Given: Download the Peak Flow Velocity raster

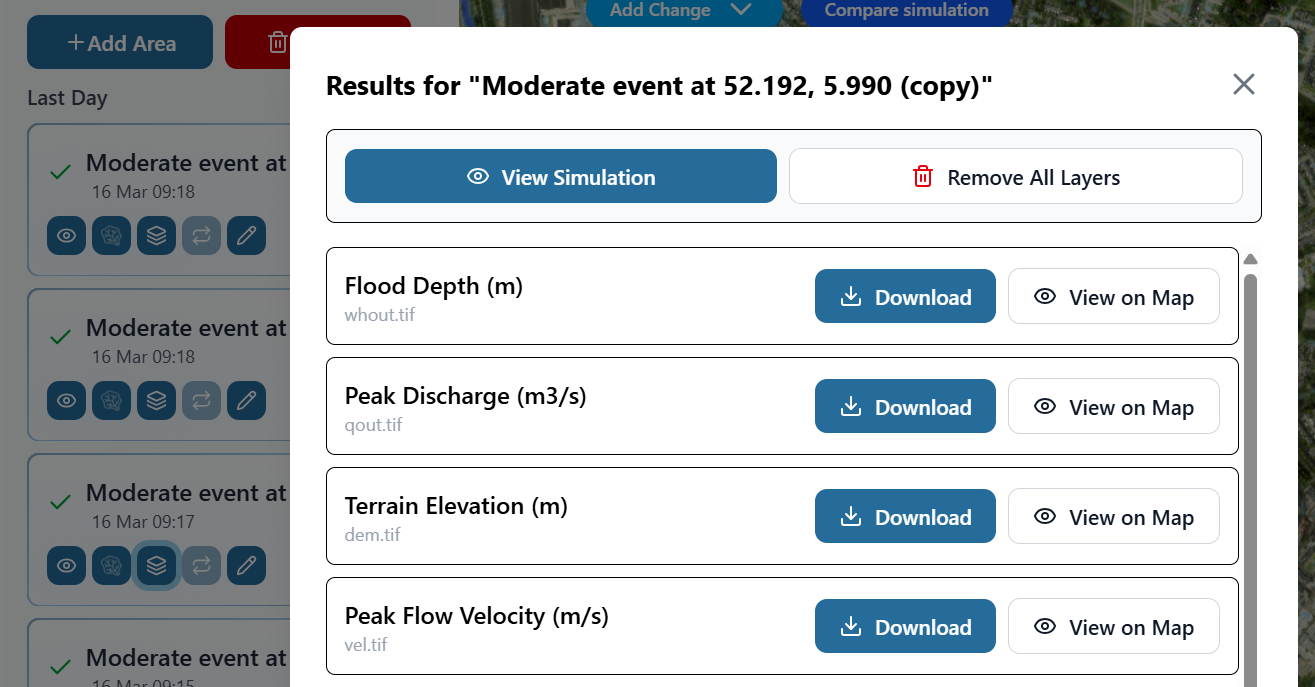Looking at the screenshot, I should coord(905,627).
